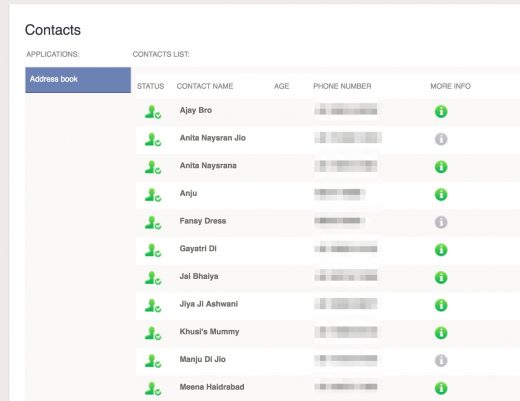
Task: Click the AGE column header
Action: pos(282,86)
